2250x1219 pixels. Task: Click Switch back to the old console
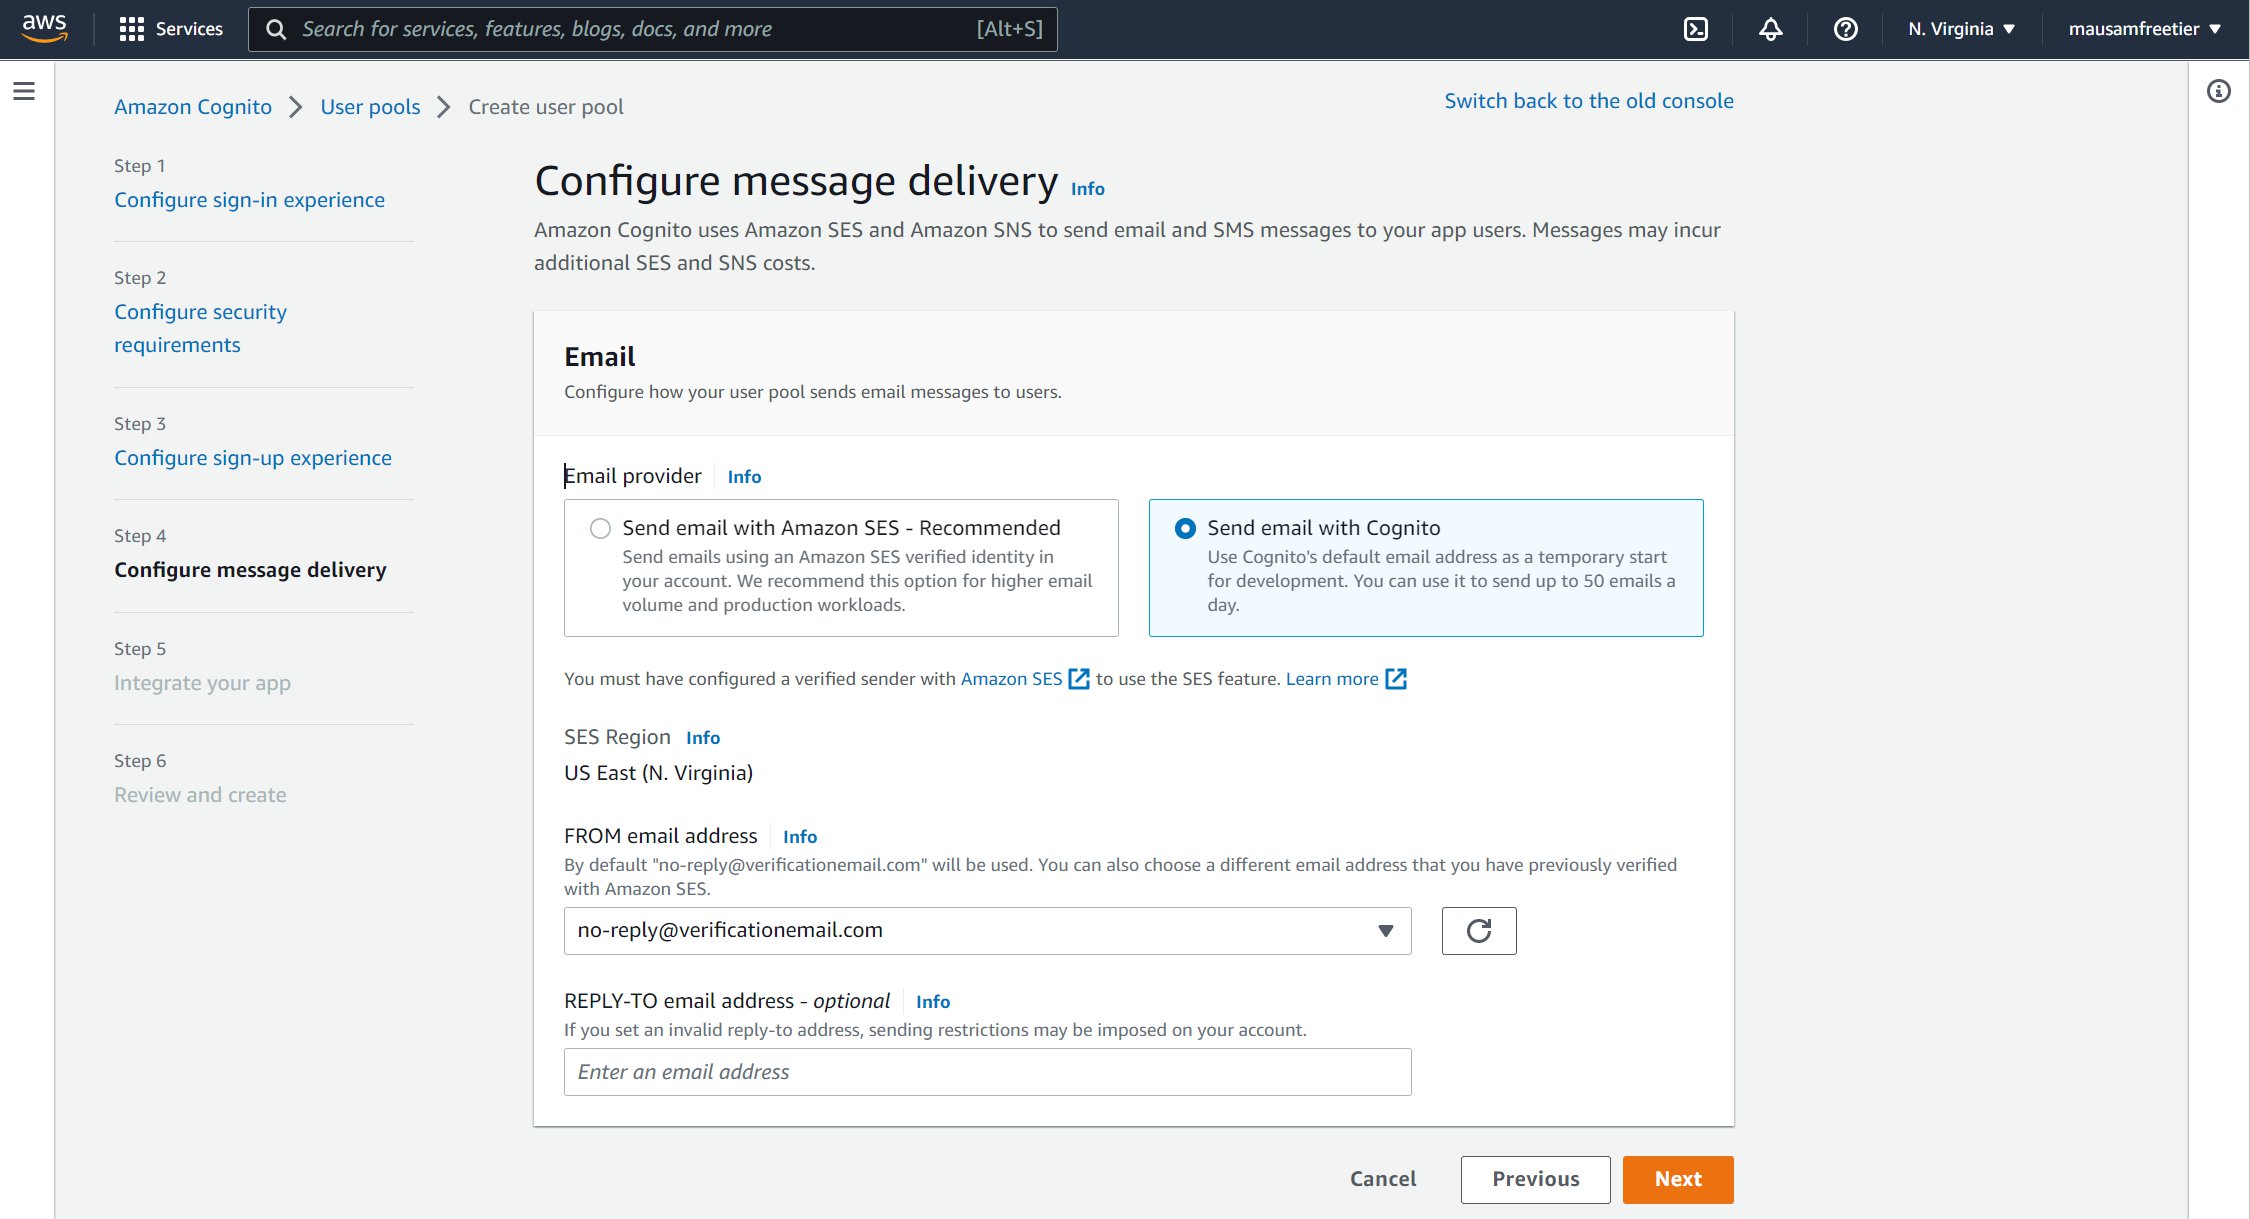click(1588, 101)
